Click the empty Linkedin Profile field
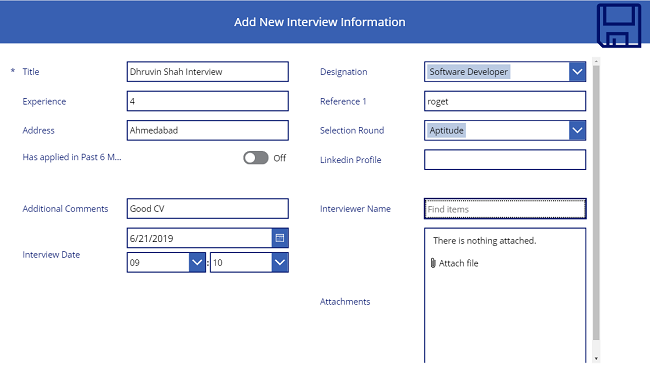 505,160
